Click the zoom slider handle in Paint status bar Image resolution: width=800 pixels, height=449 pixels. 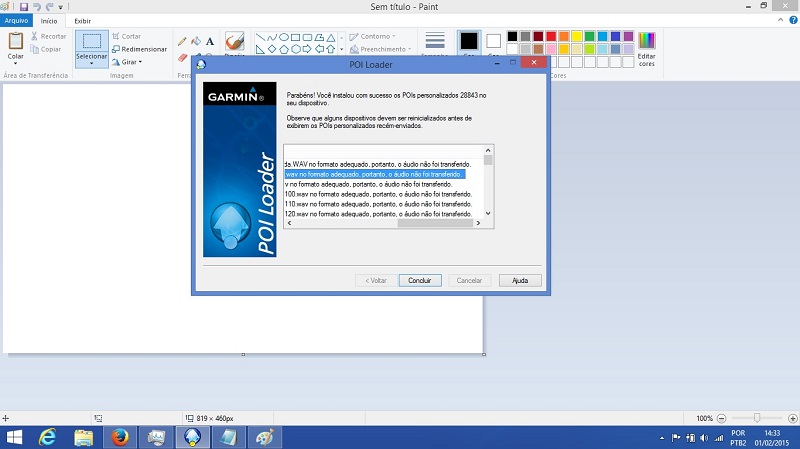(757, 418)
